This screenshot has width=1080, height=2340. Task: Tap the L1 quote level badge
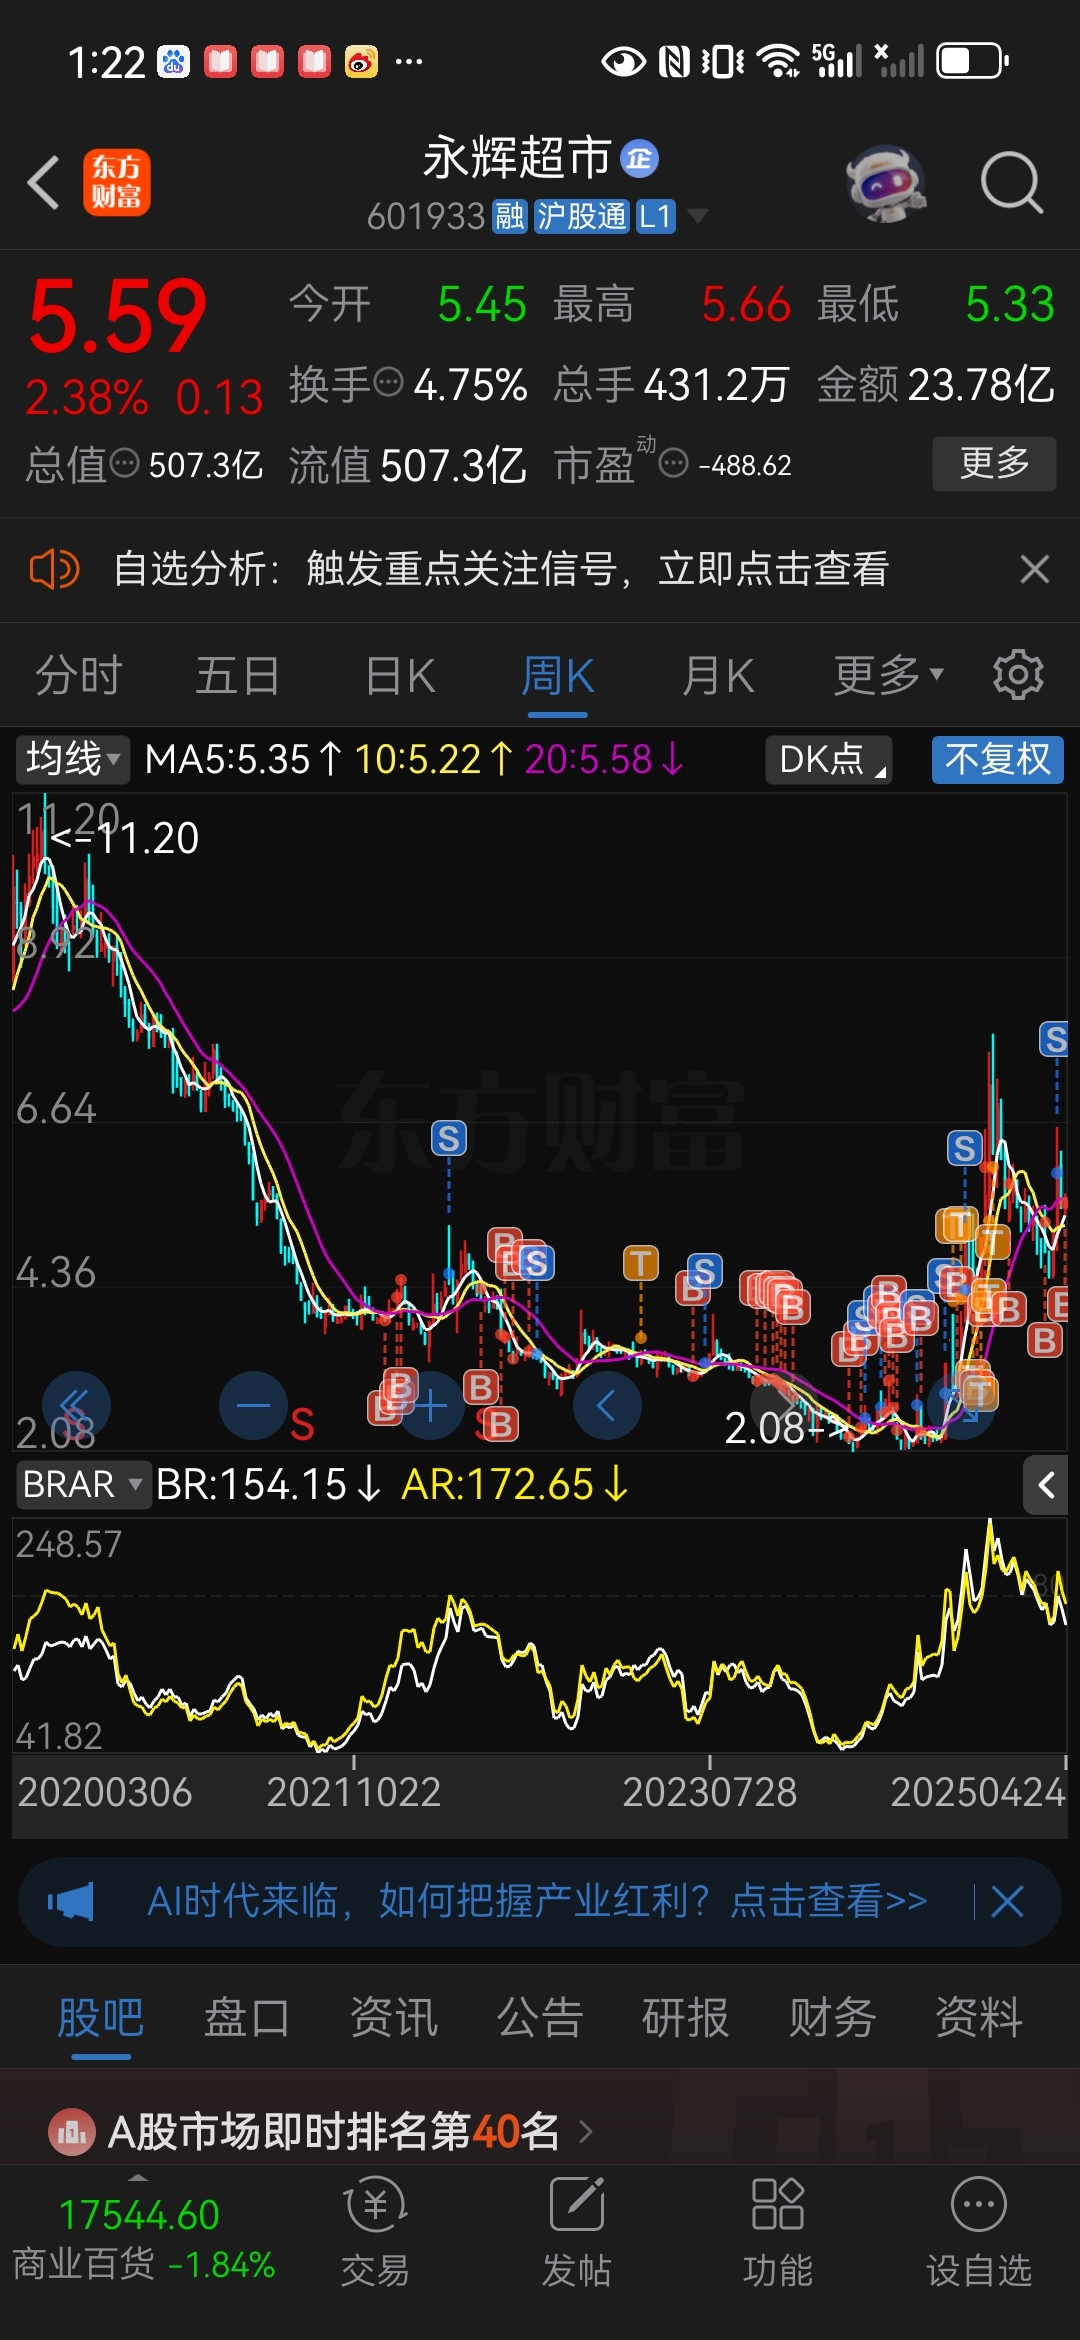(656, 216)
